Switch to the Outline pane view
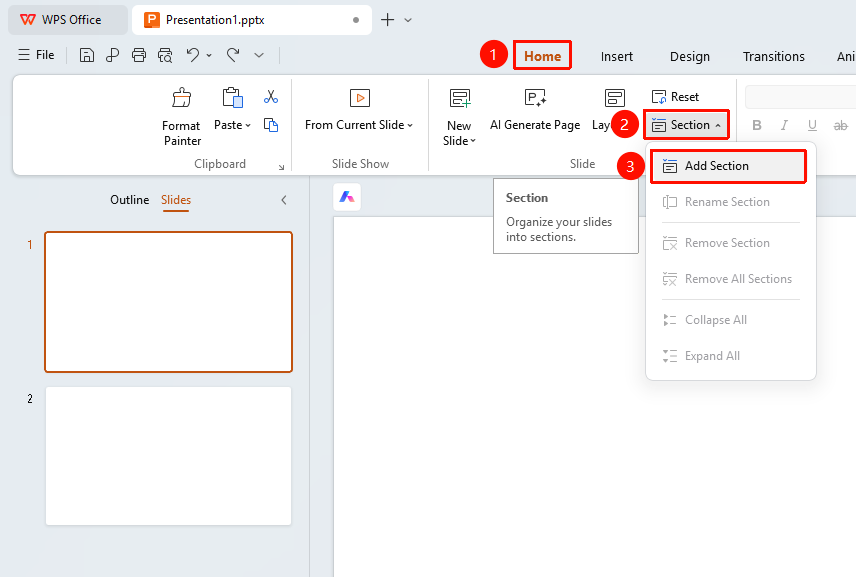Screen dimensions: 856x577 129,200
